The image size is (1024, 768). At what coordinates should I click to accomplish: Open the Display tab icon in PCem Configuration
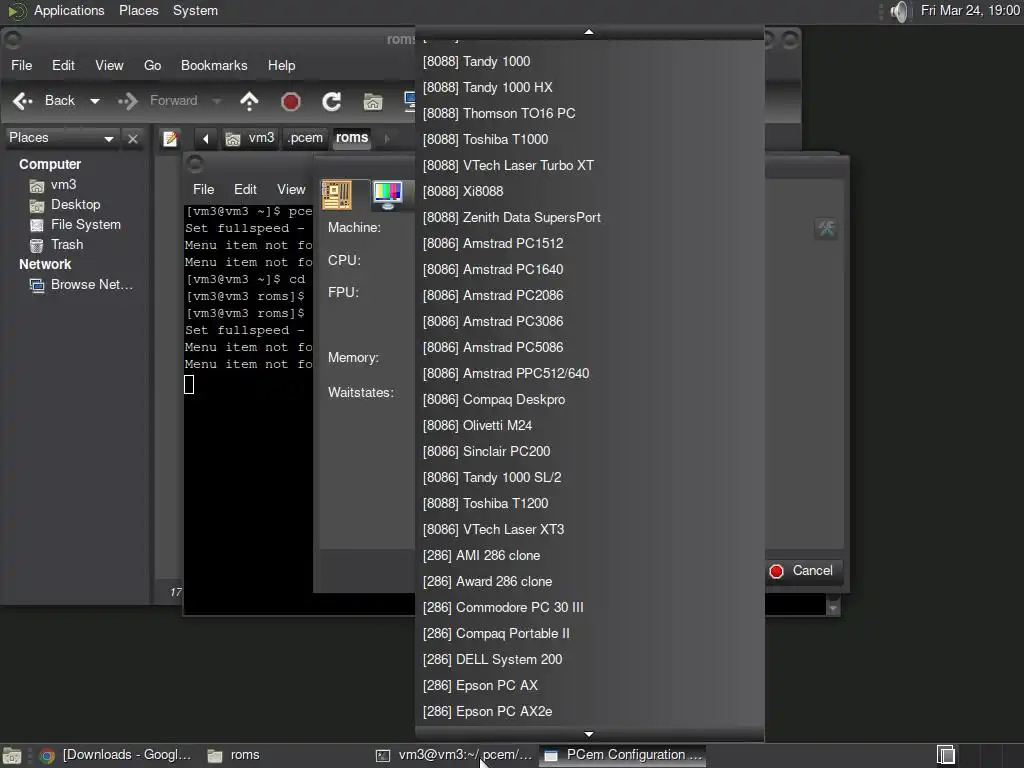(x=388, y=195)
